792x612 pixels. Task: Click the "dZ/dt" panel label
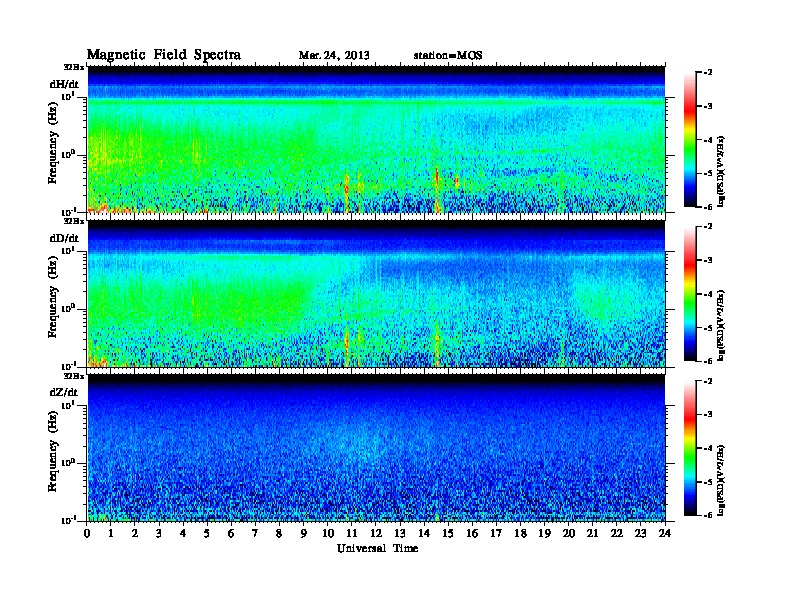64,392
